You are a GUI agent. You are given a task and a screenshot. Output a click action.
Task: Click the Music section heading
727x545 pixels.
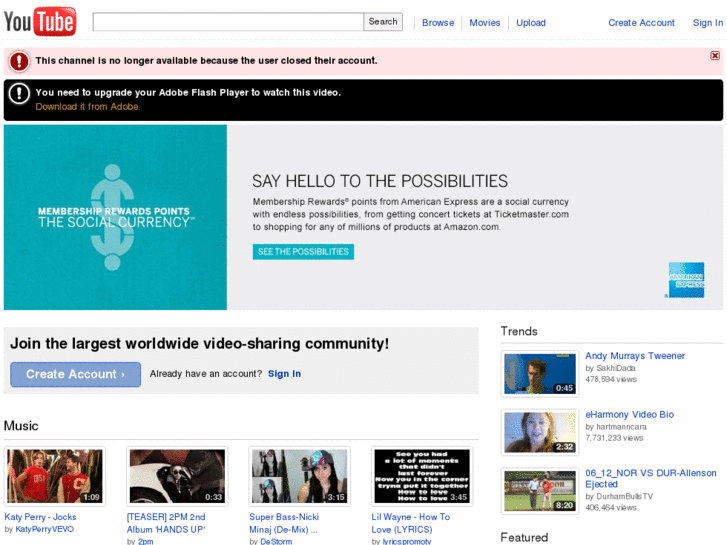[21, 426]
